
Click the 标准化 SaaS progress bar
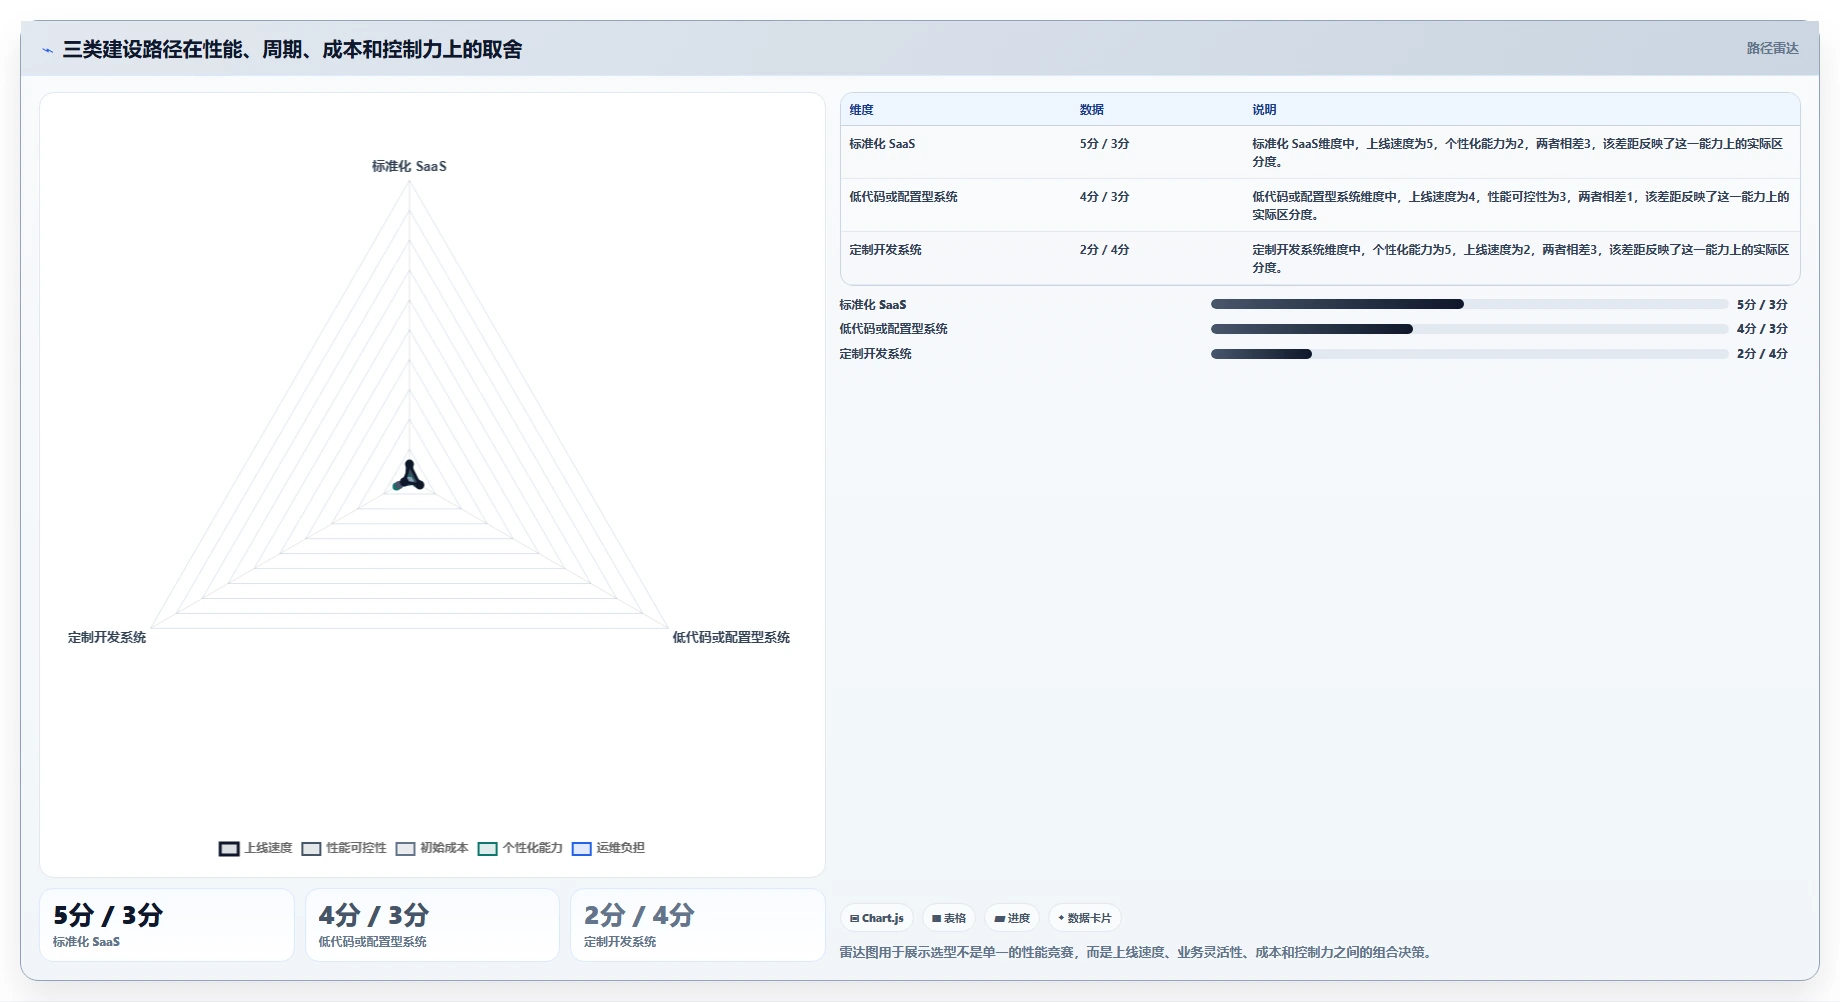[1469, 304]
